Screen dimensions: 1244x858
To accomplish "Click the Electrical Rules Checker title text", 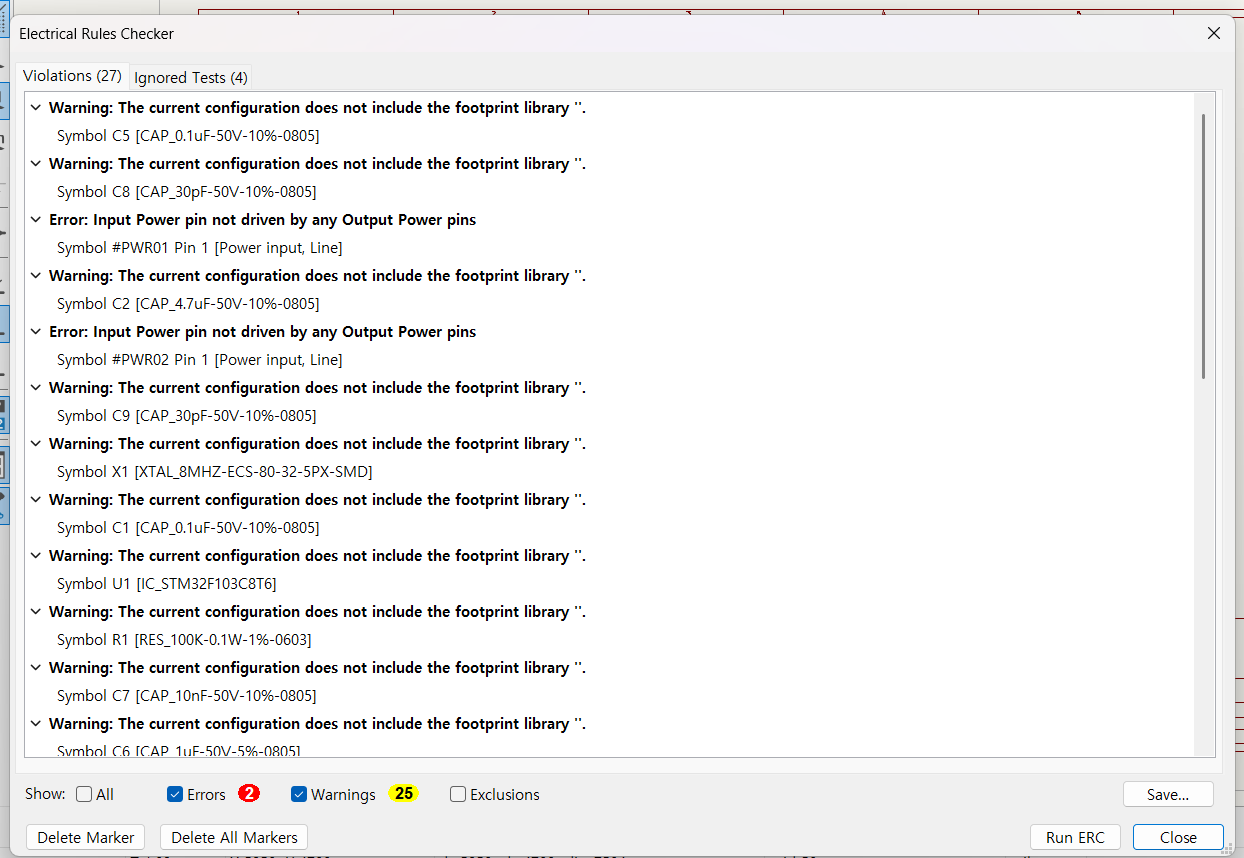I will 97,33.
